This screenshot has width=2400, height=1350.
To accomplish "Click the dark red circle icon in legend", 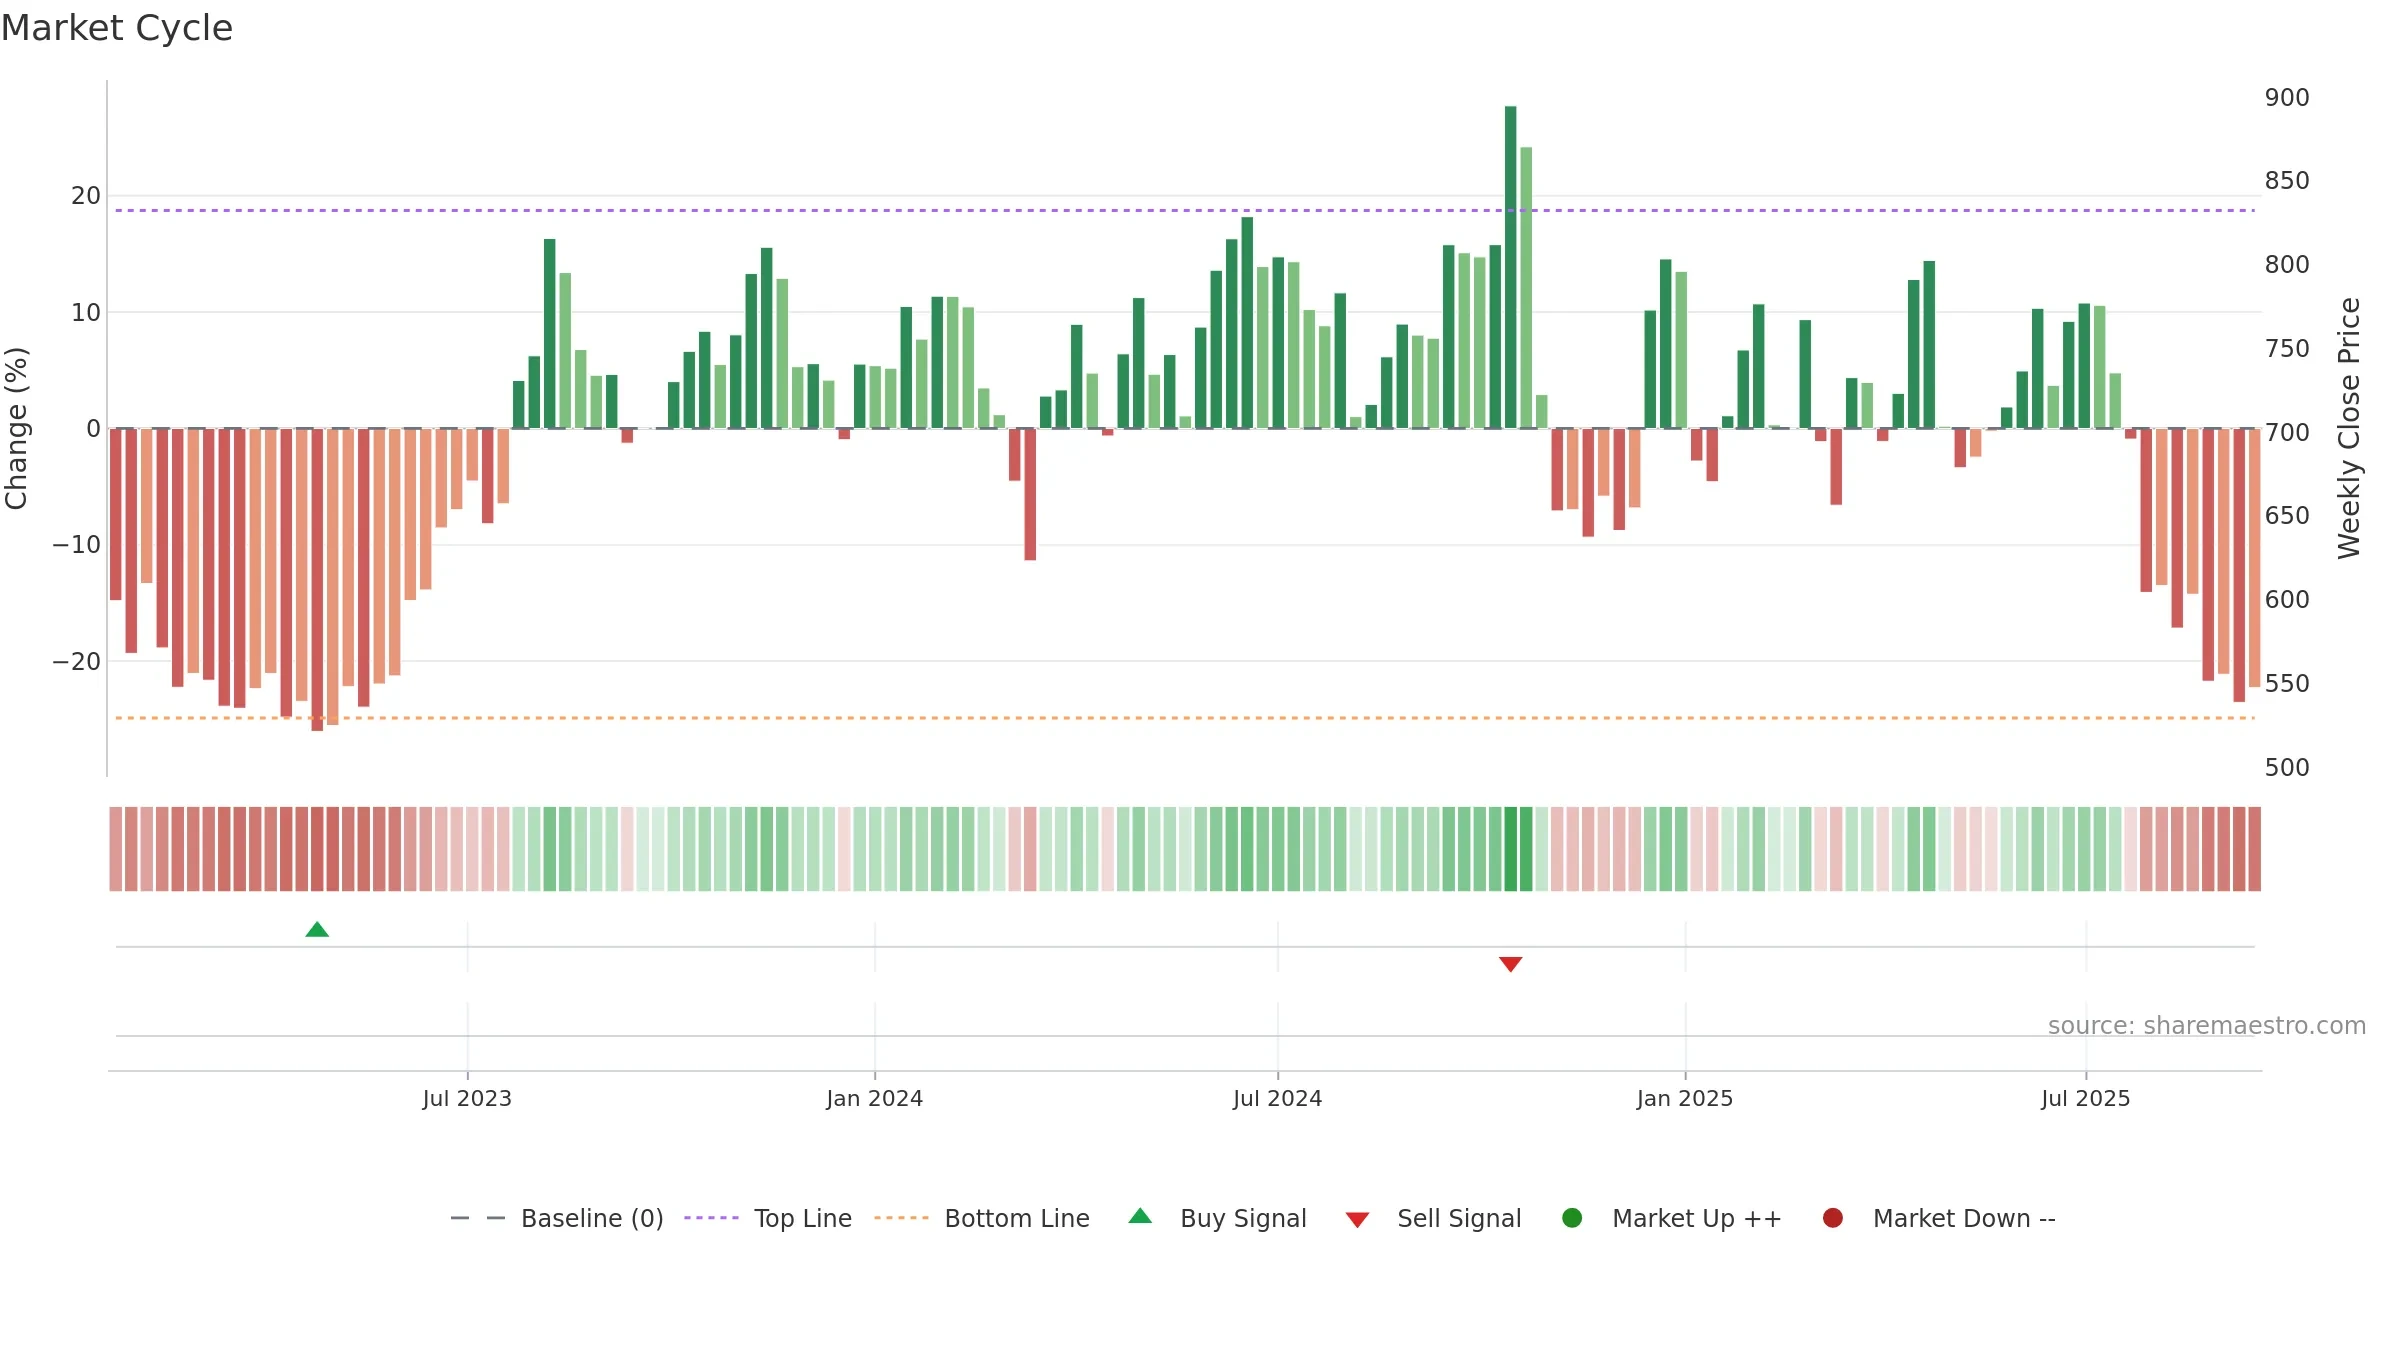I will pos(1833,1218).
